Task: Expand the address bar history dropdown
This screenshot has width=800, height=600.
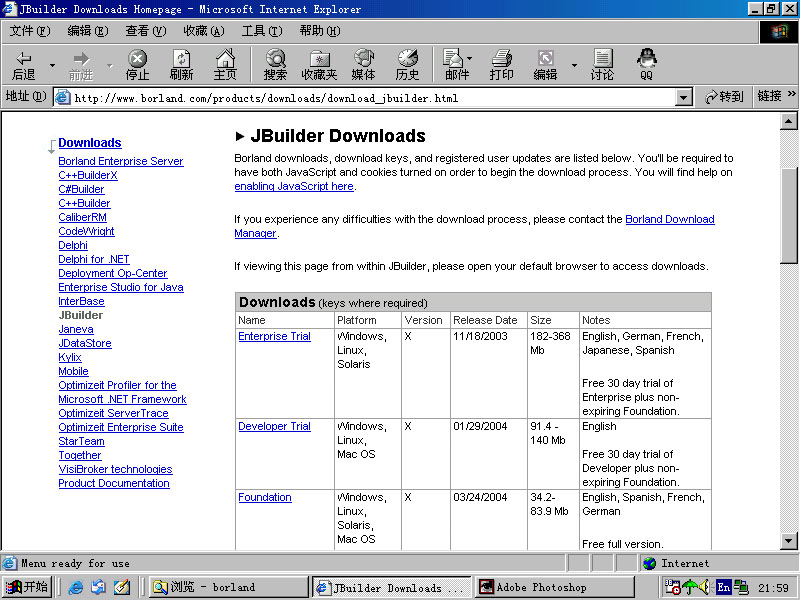Action: point(683,97)
